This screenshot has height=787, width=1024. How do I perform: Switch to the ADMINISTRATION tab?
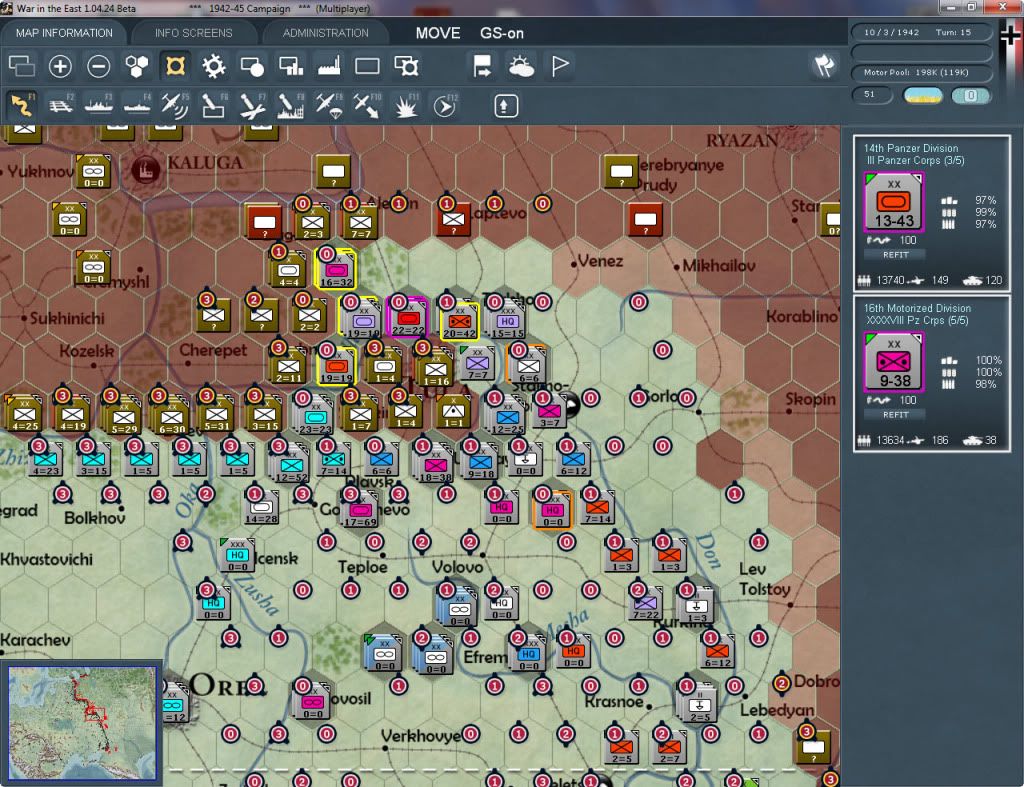[x=325, y=33]
